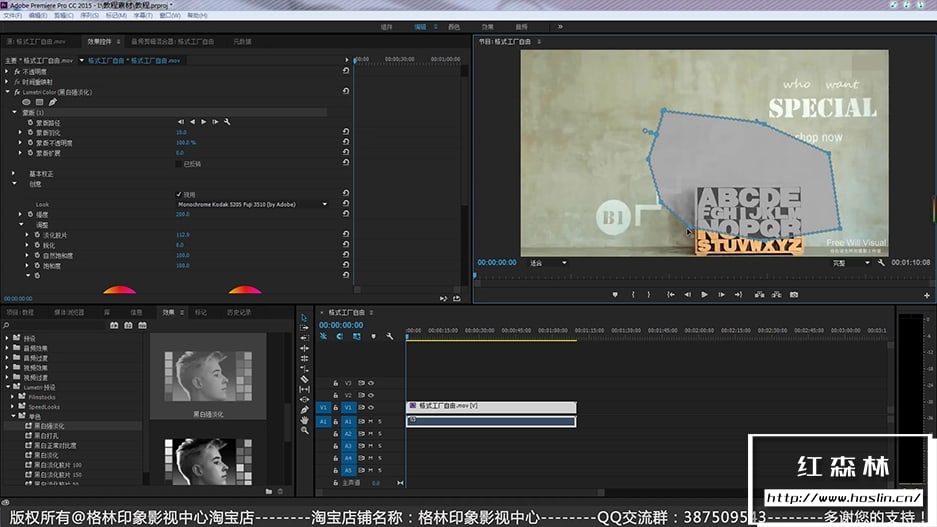Screen dimensions: 937x527
Task: Step forward one frame in Program monitor
Action: pyautogui.click(x=721, y=295)
